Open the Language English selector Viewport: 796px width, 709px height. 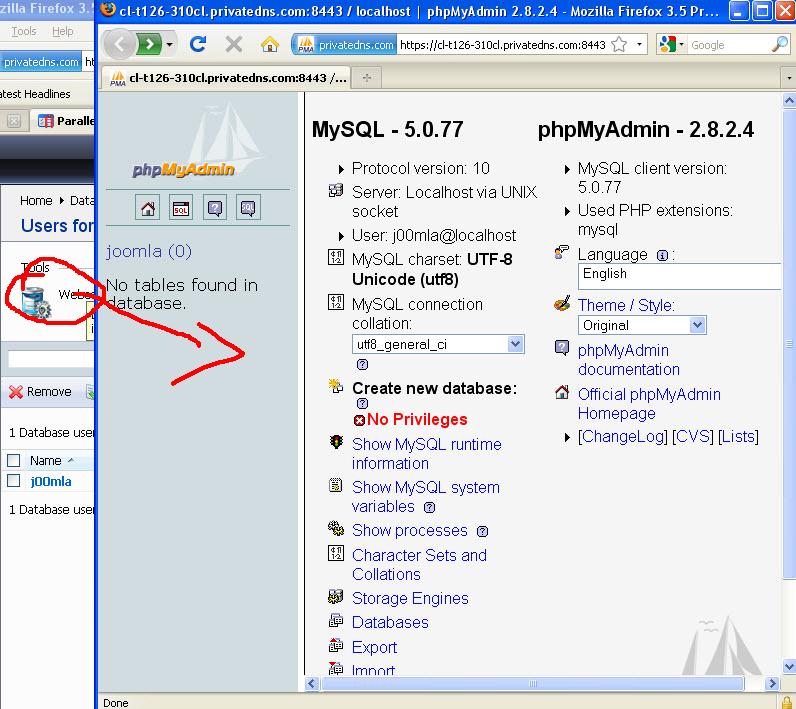click(680, 277)
